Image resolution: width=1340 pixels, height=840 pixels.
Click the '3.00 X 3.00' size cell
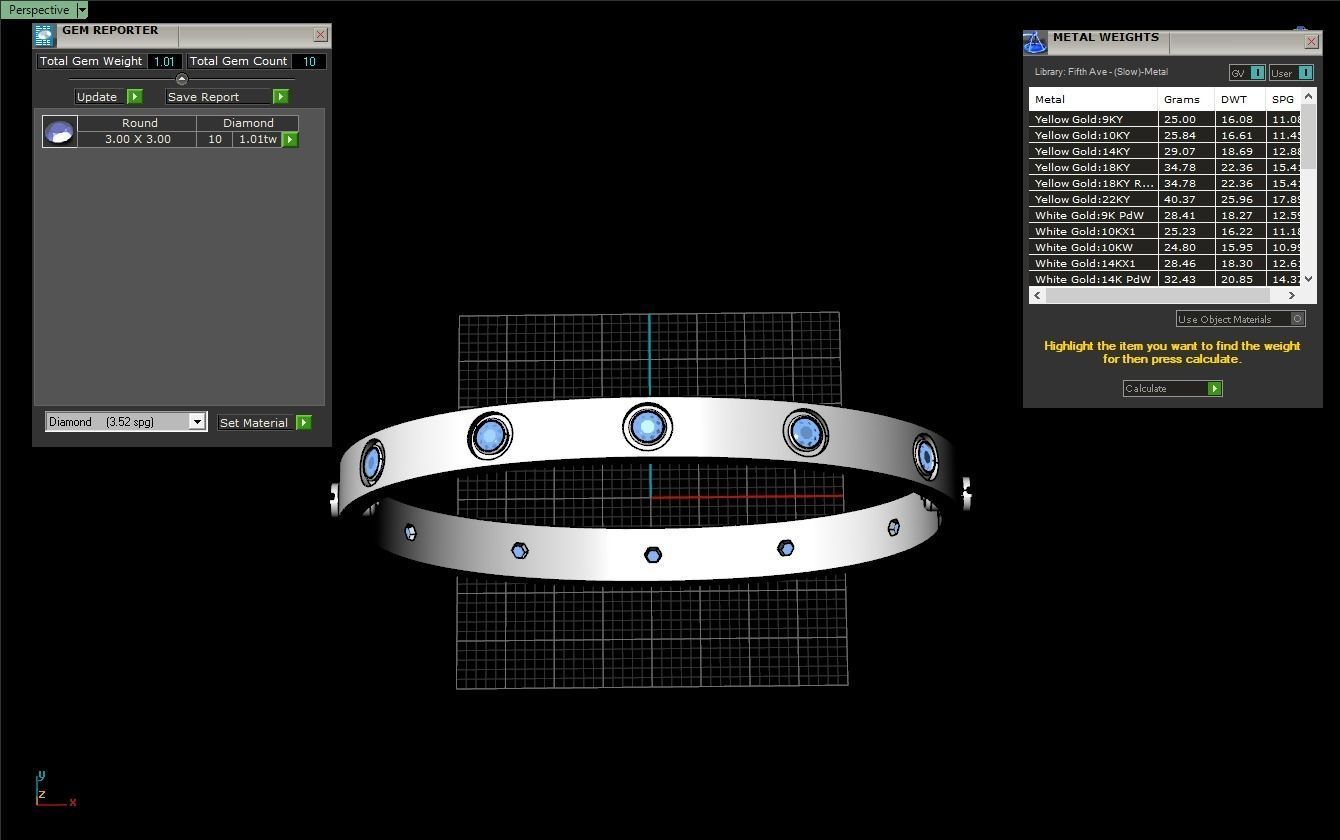pyautogui.click(x=138, y=139)
